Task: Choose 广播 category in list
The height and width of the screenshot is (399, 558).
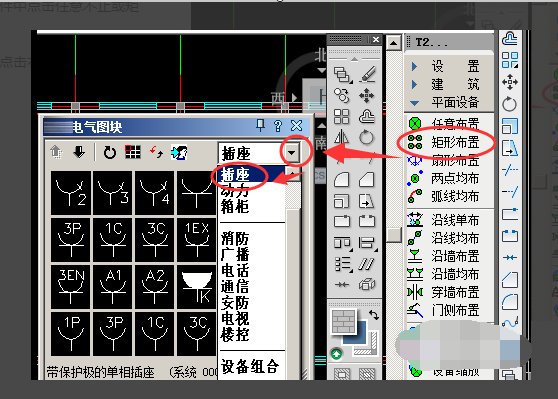Action: [x=235, y=254]
